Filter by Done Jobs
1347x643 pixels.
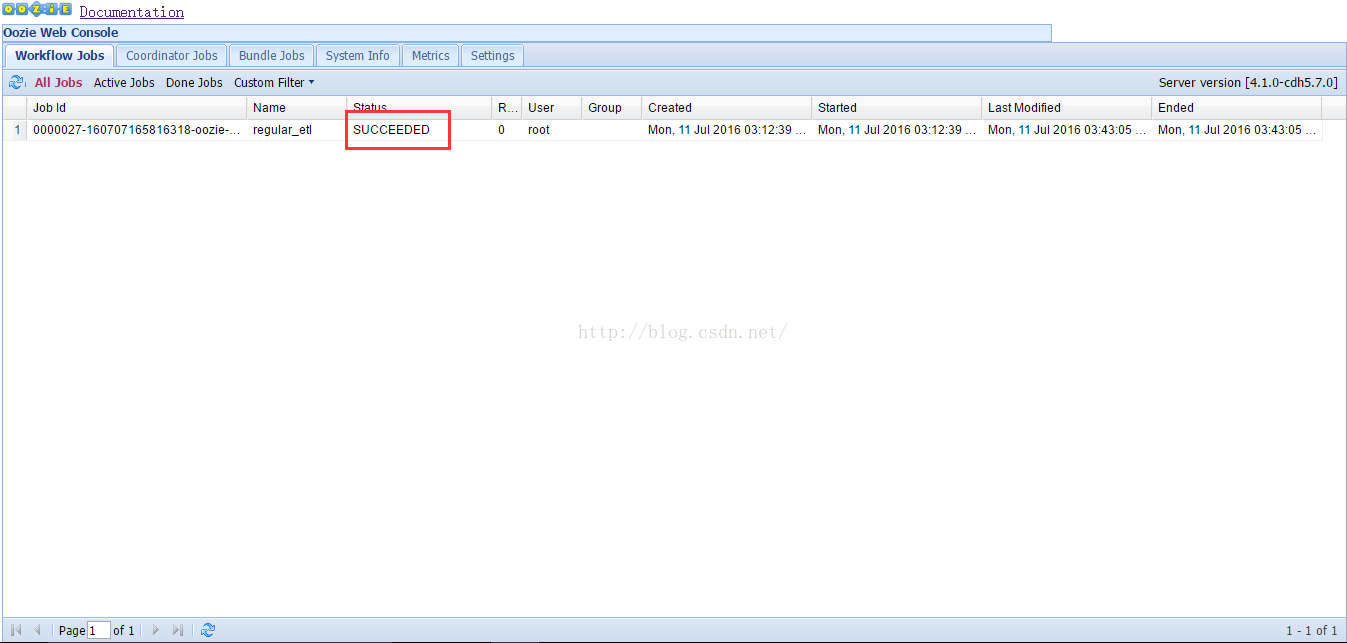click(194, 83)
